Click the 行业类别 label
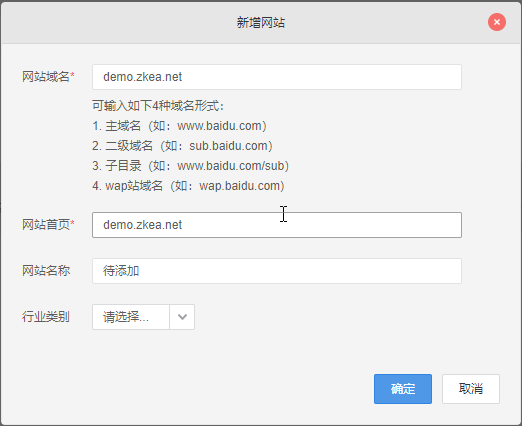The image size is (522, 426). (x=46, y=317)
